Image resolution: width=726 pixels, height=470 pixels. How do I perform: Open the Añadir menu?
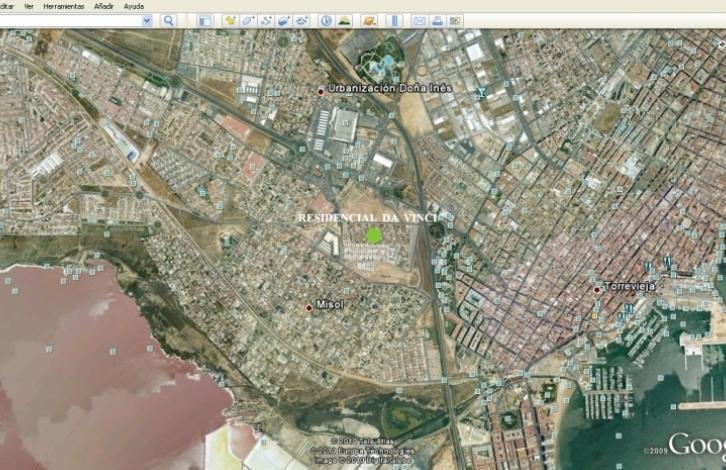(103, 6)
